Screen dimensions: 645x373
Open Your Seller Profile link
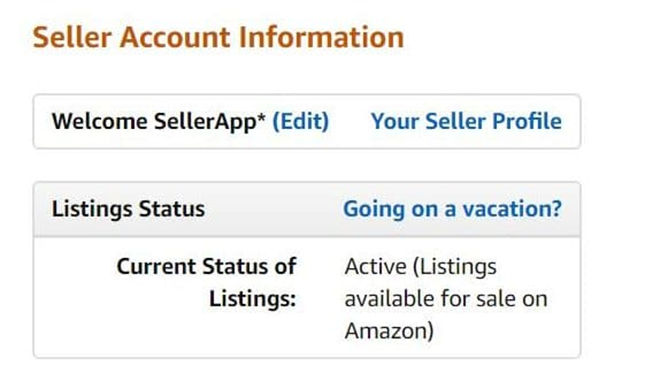click(466, 121)
